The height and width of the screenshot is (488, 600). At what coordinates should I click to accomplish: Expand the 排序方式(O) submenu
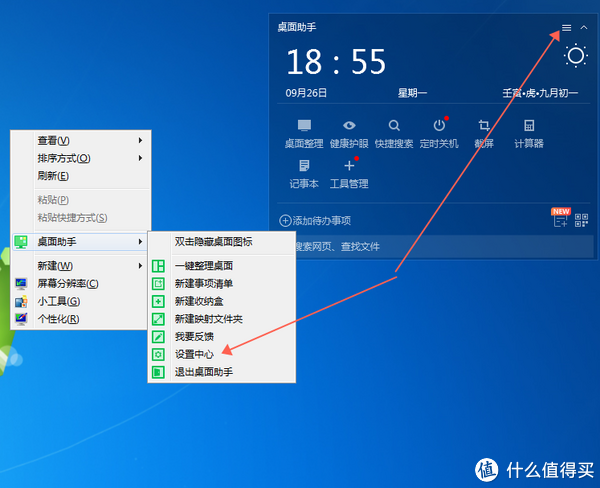coord(81,158)
